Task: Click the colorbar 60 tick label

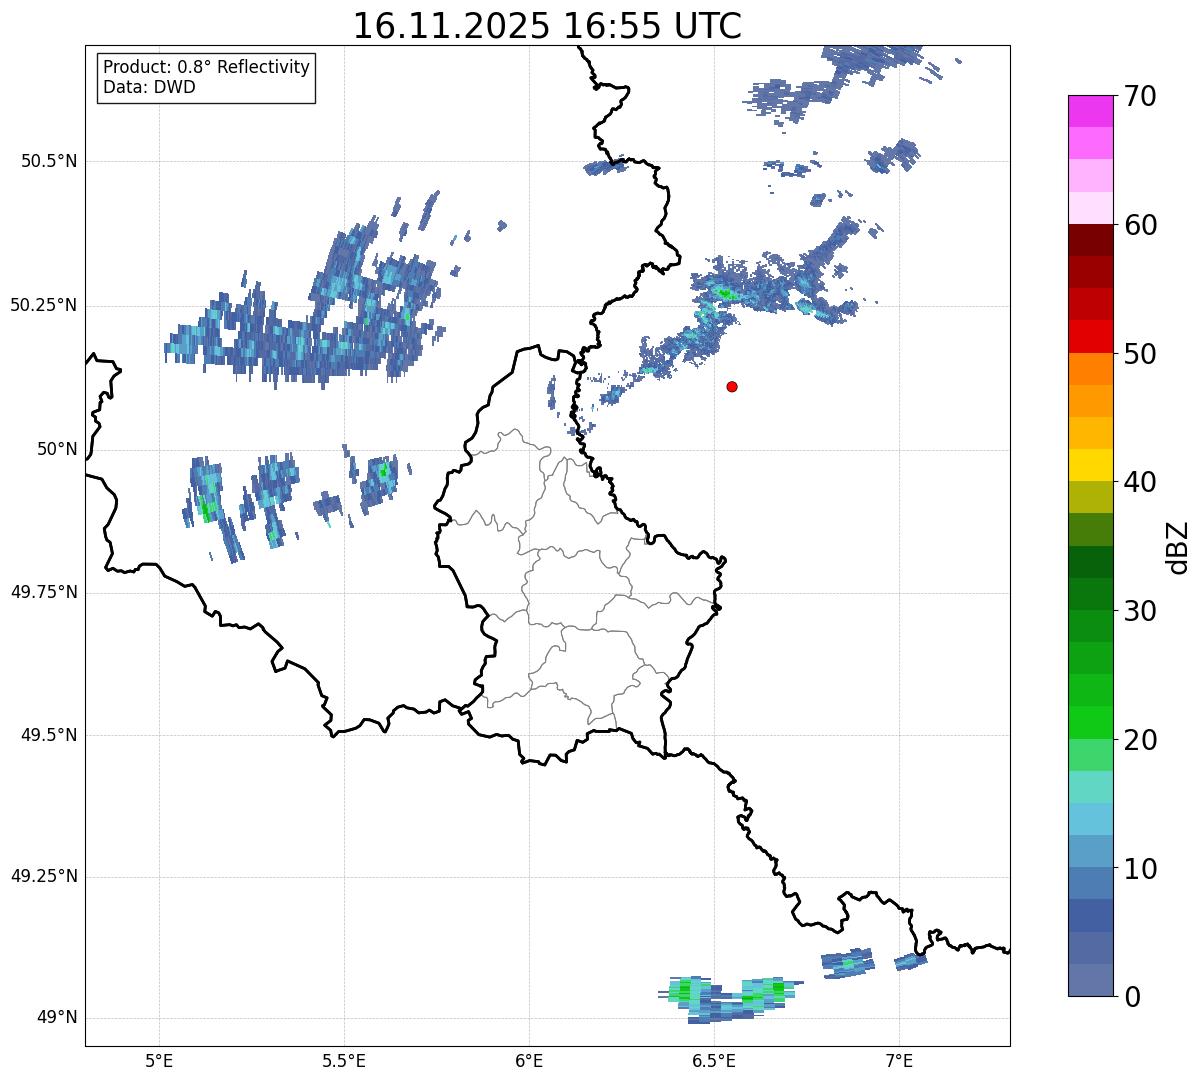Action: tap(1140, 225)
